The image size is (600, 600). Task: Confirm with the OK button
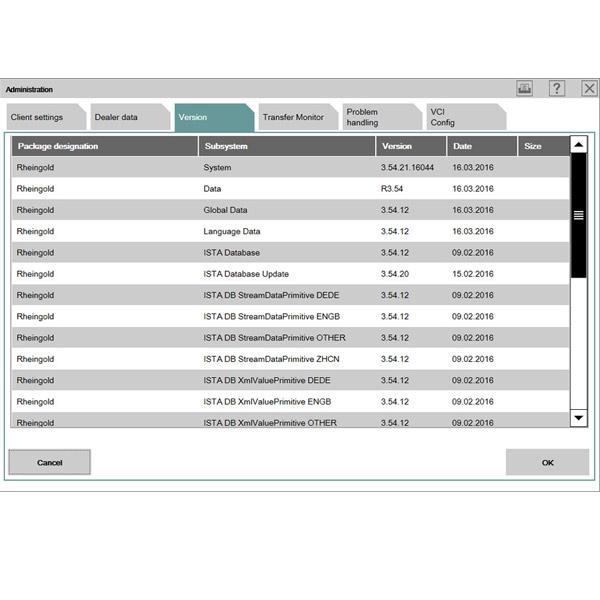[x=547, y=462]
